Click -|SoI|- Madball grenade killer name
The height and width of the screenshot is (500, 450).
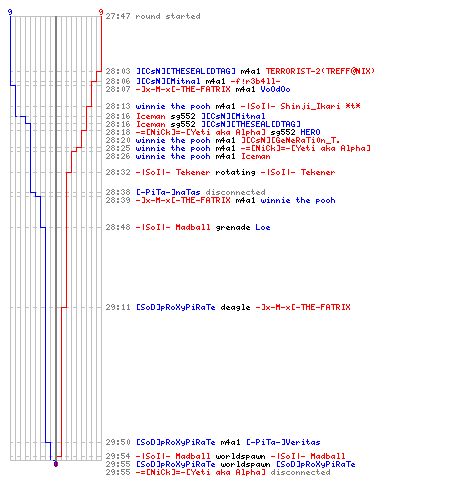[173, 227]
